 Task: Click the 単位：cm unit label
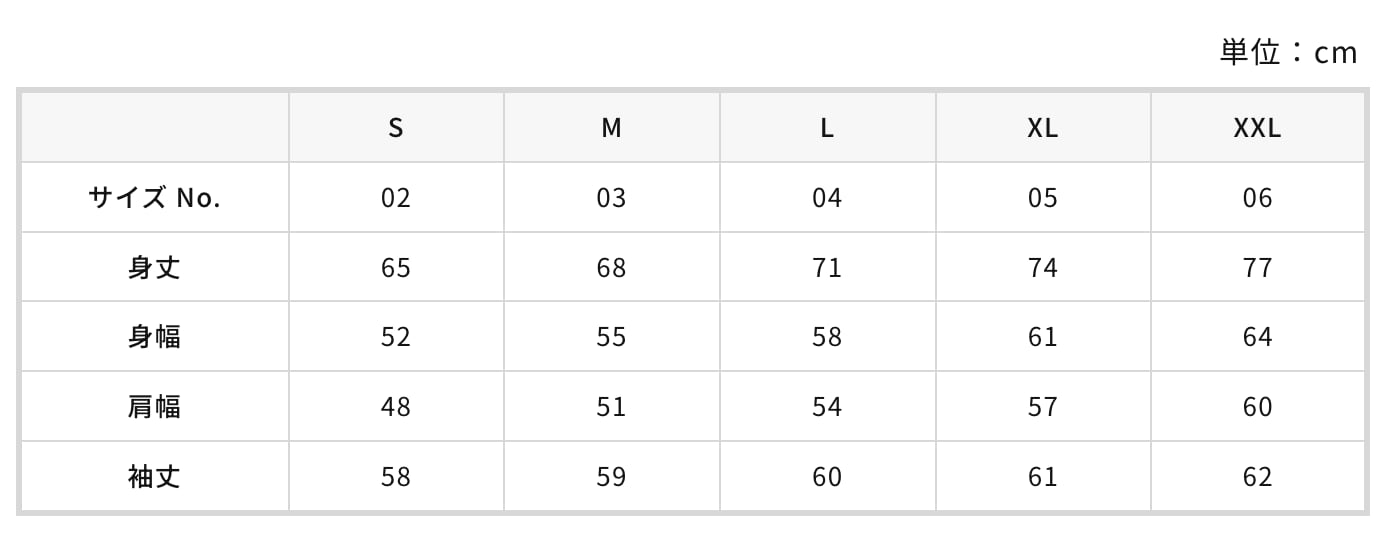[x=1288, y=52]
